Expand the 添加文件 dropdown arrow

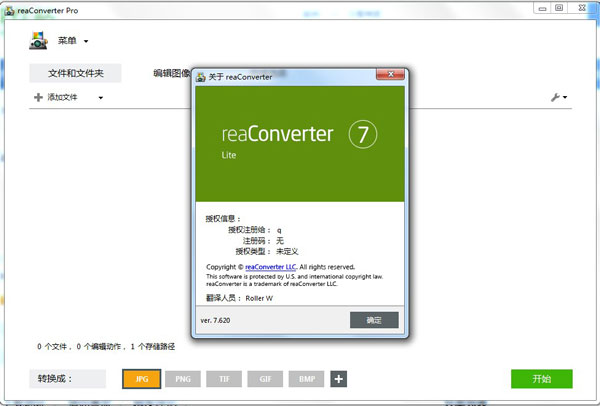[101, 98]
